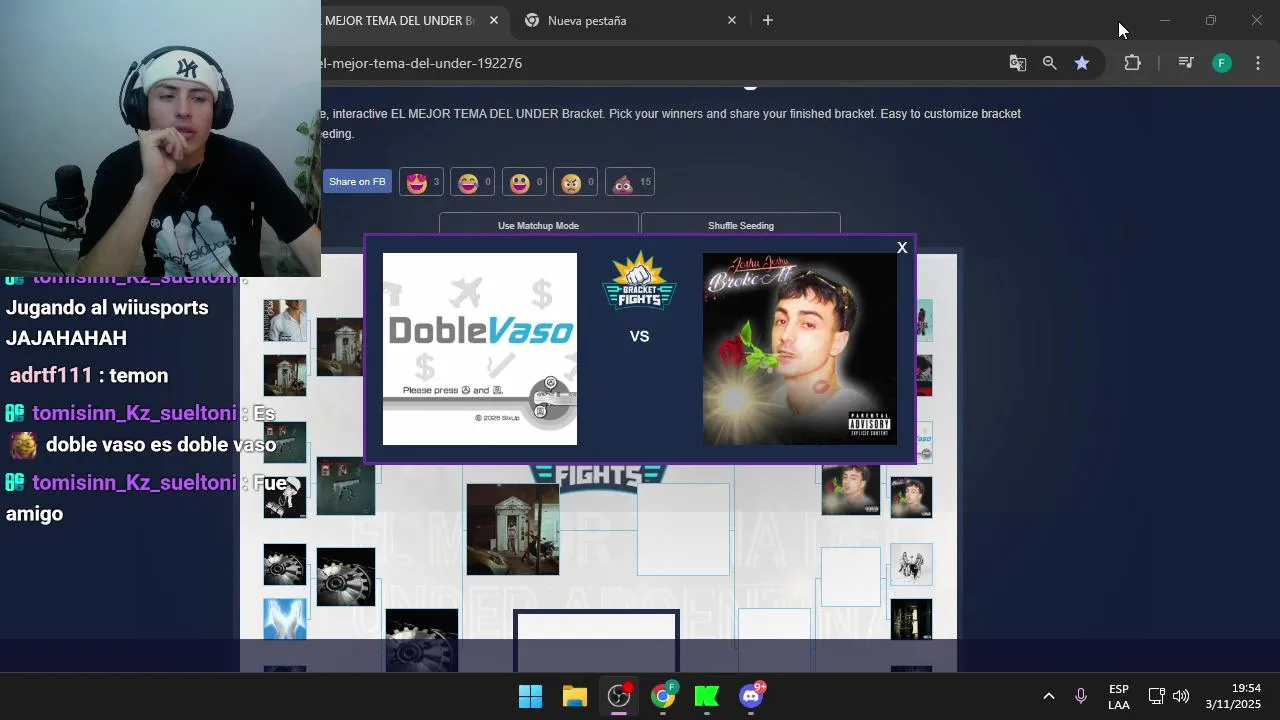1280x720 pixels.
Task: Select rose man cover in right bracket
Action: [x=851, y=490]
